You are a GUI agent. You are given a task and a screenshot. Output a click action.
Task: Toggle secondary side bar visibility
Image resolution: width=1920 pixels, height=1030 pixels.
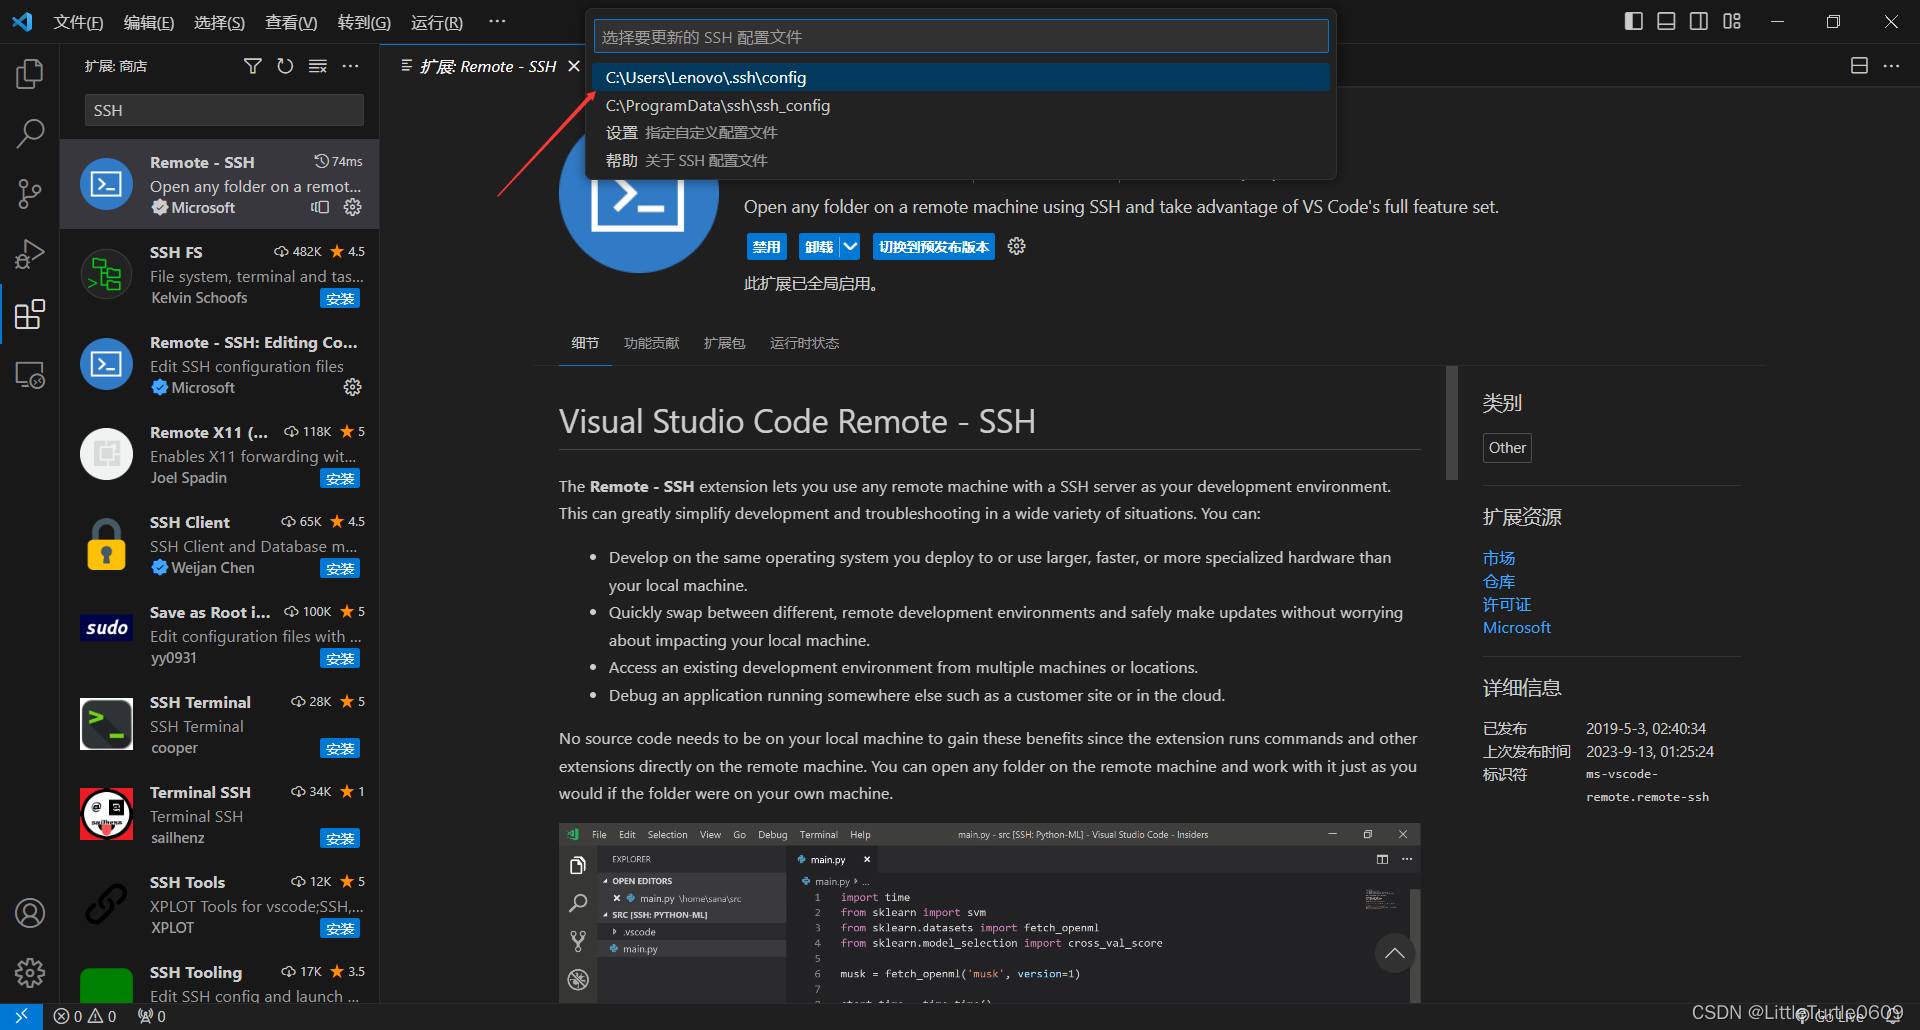coord(1699,21)
